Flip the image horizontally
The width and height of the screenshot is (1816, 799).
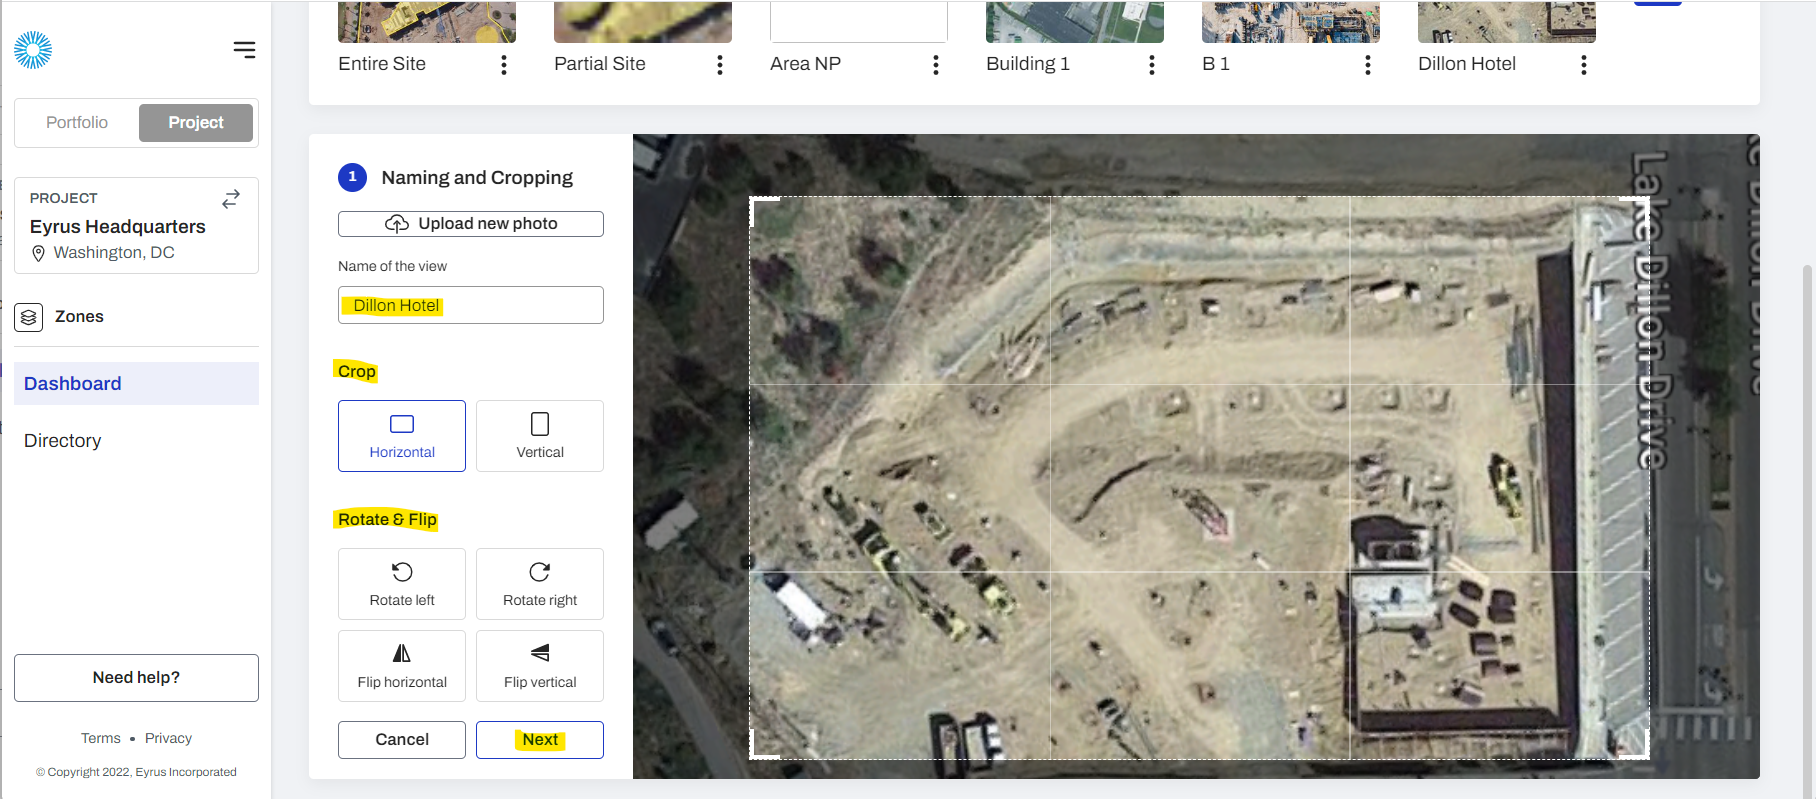[x=402, y=666]
